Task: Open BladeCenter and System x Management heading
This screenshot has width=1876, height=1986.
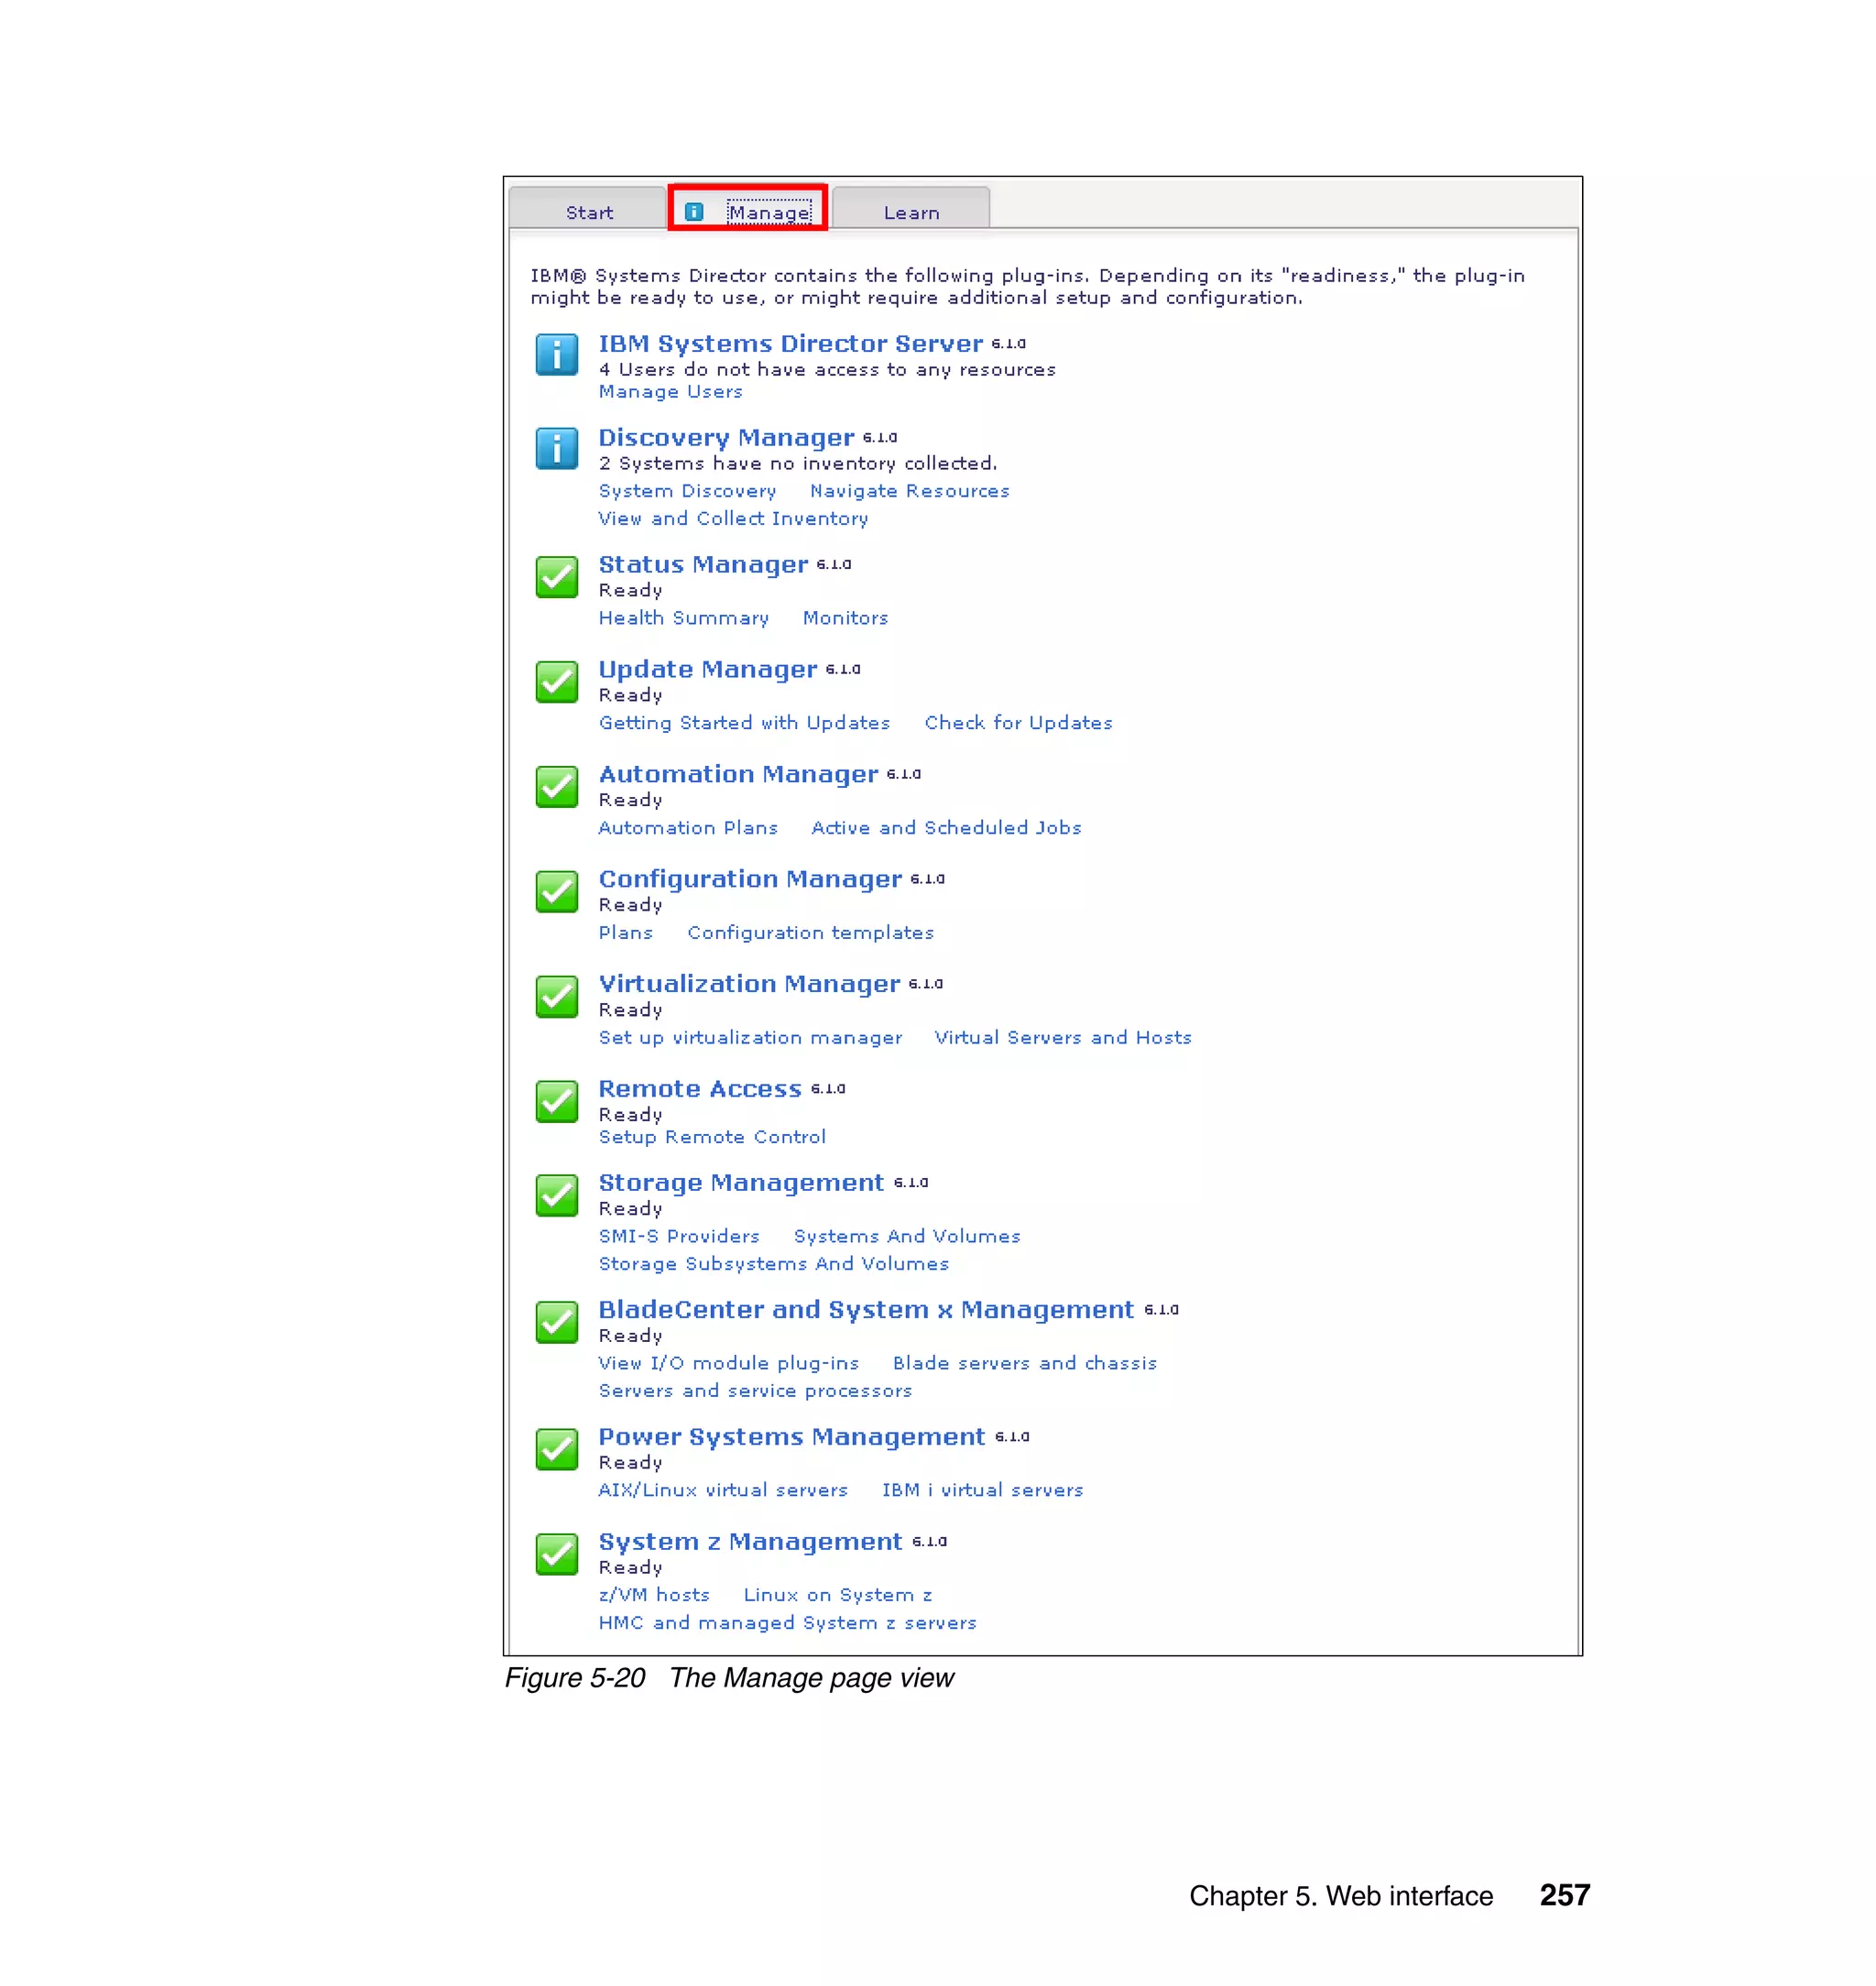Action: pos(866,1311)
